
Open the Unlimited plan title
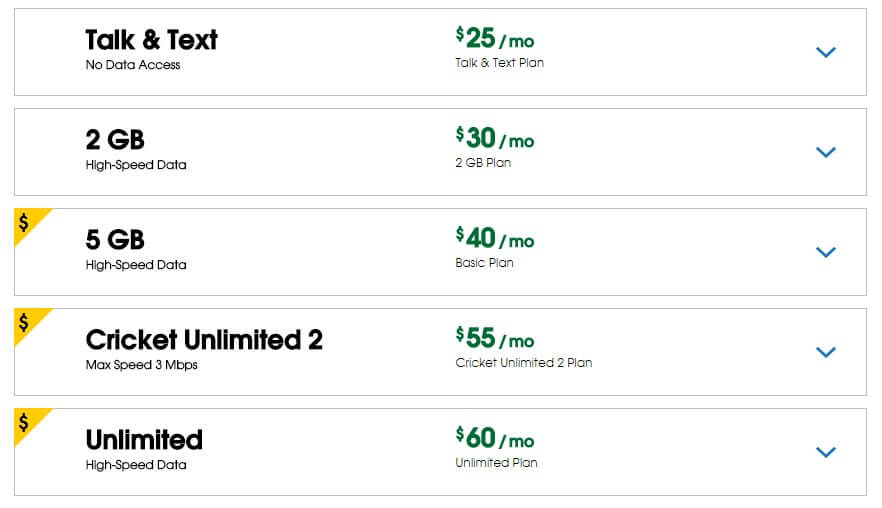pyautogui.click(x=144, y=440)
